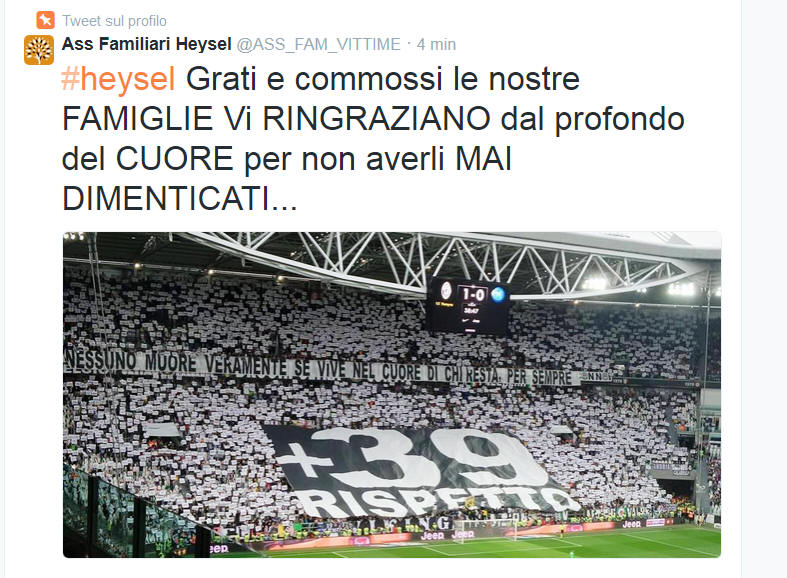Open the 'Ass Familiari Heysel' profile name
The height and width of the screenshot is (578, 787).
(147, 44)
